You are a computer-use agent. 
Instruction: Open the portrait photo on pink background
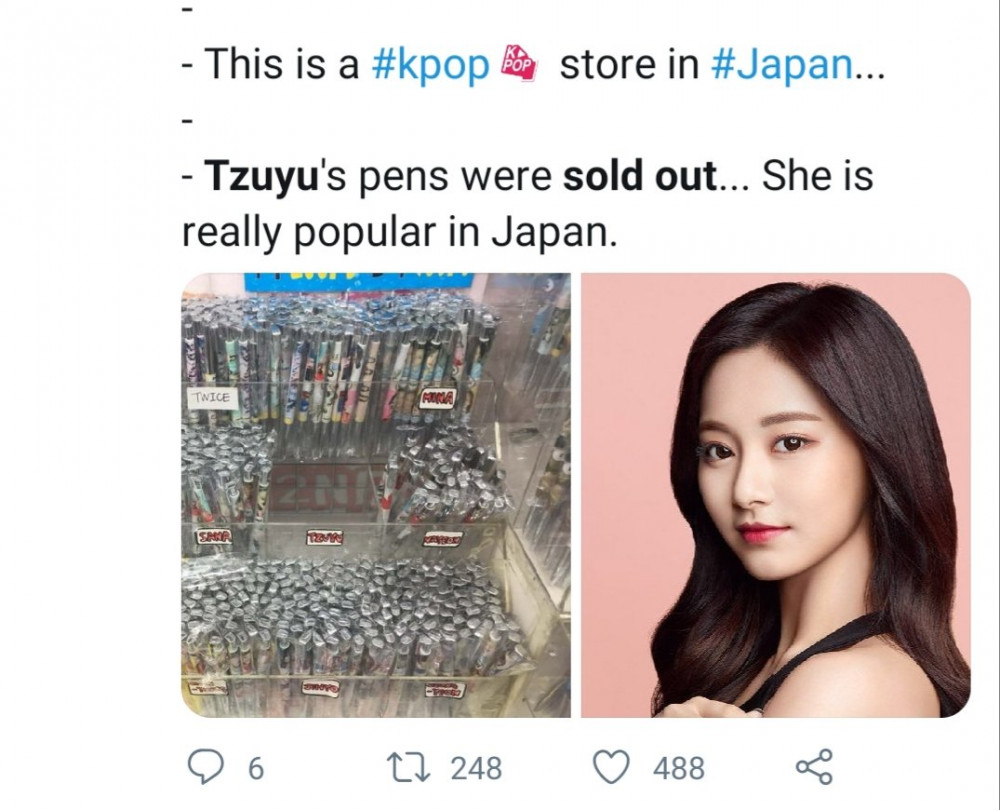776,496
